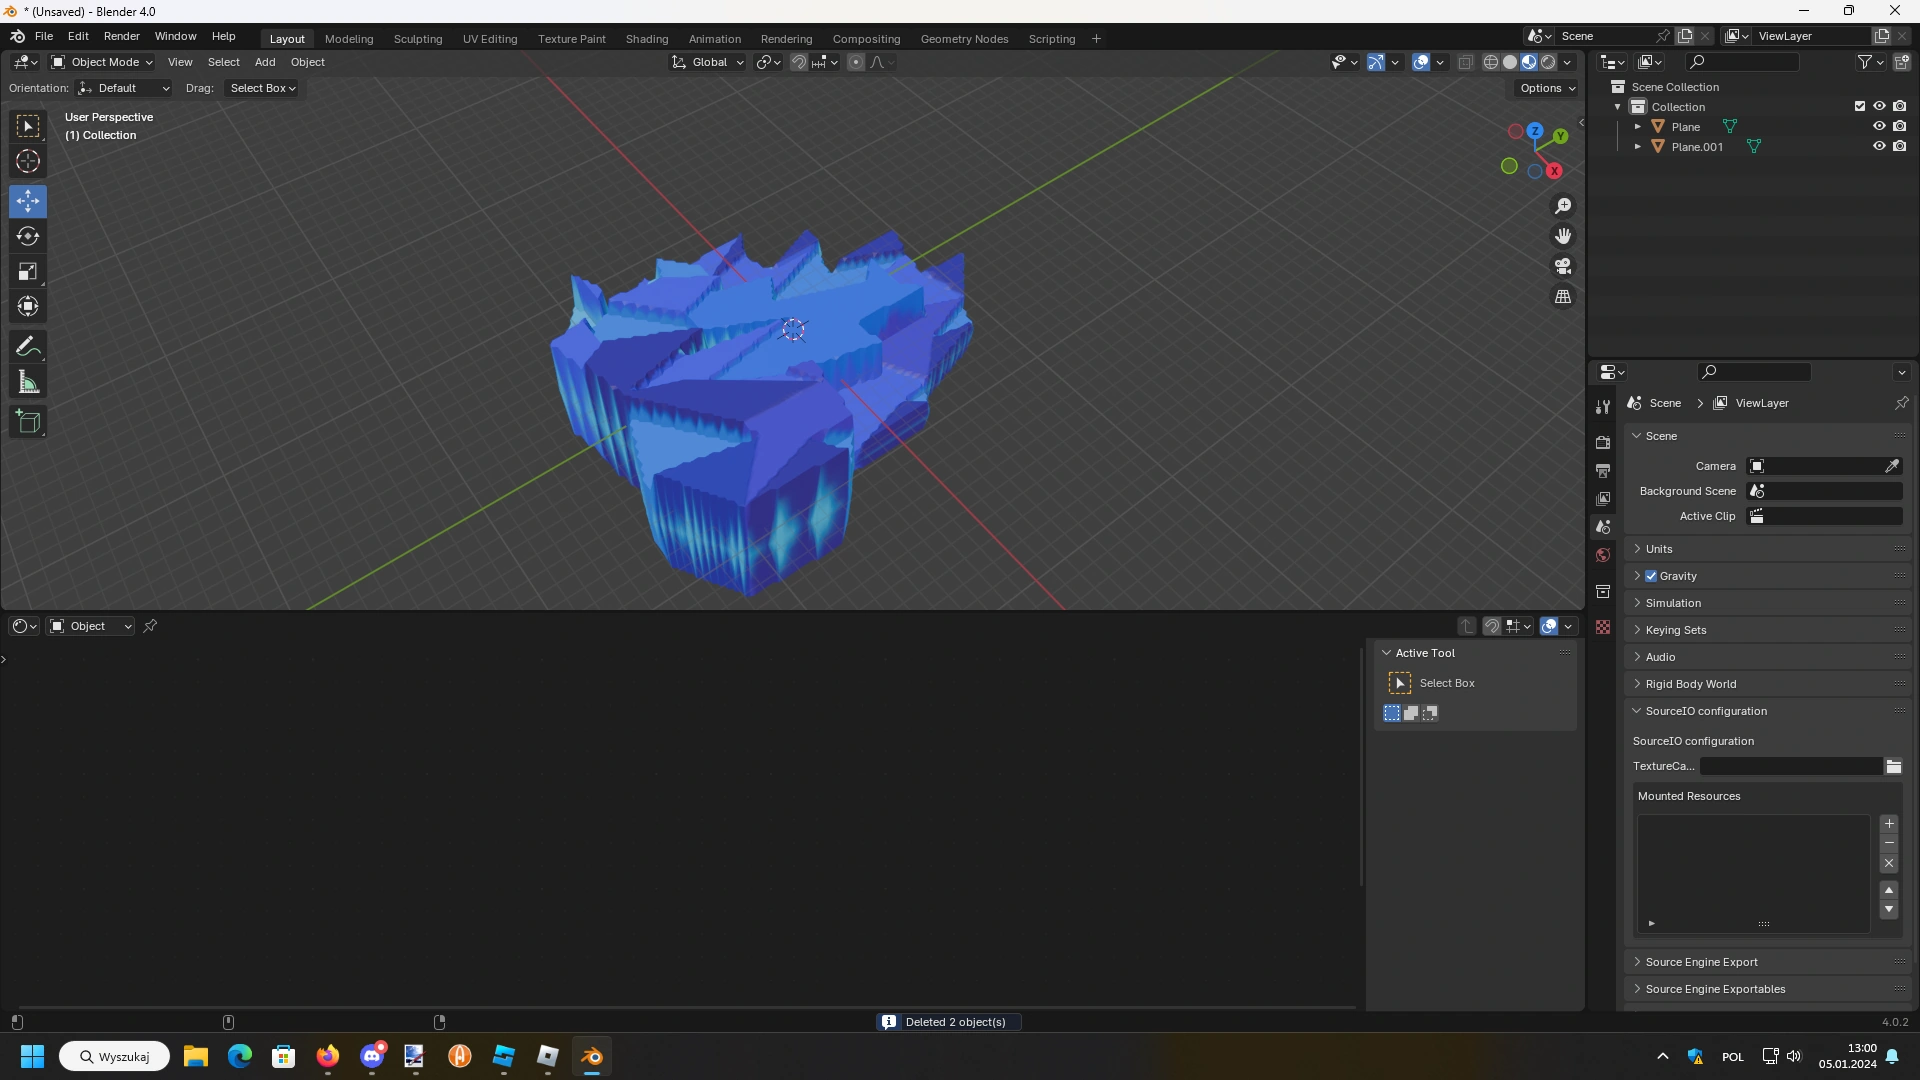Expand the Units panel
This screenshot has width=1920, height=1080.
tap(1659, 549)
